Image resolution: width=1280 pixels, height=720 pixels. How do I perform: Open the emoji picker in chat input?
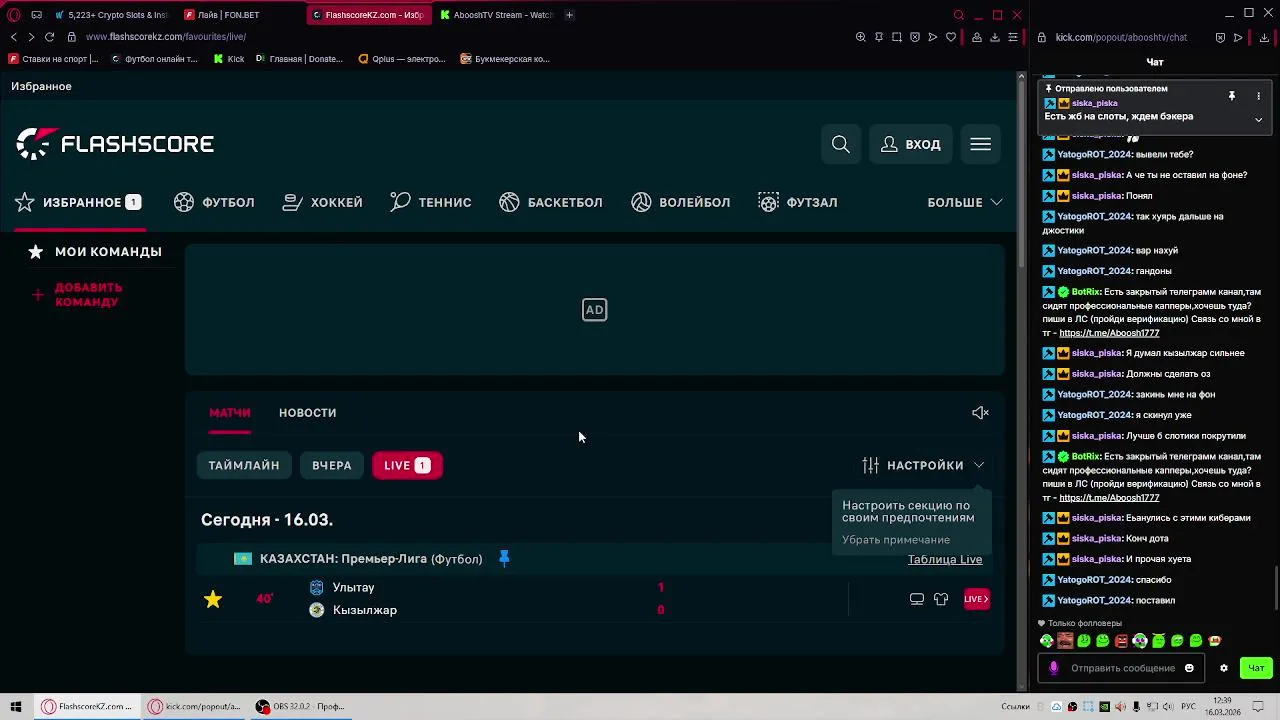1189,668
